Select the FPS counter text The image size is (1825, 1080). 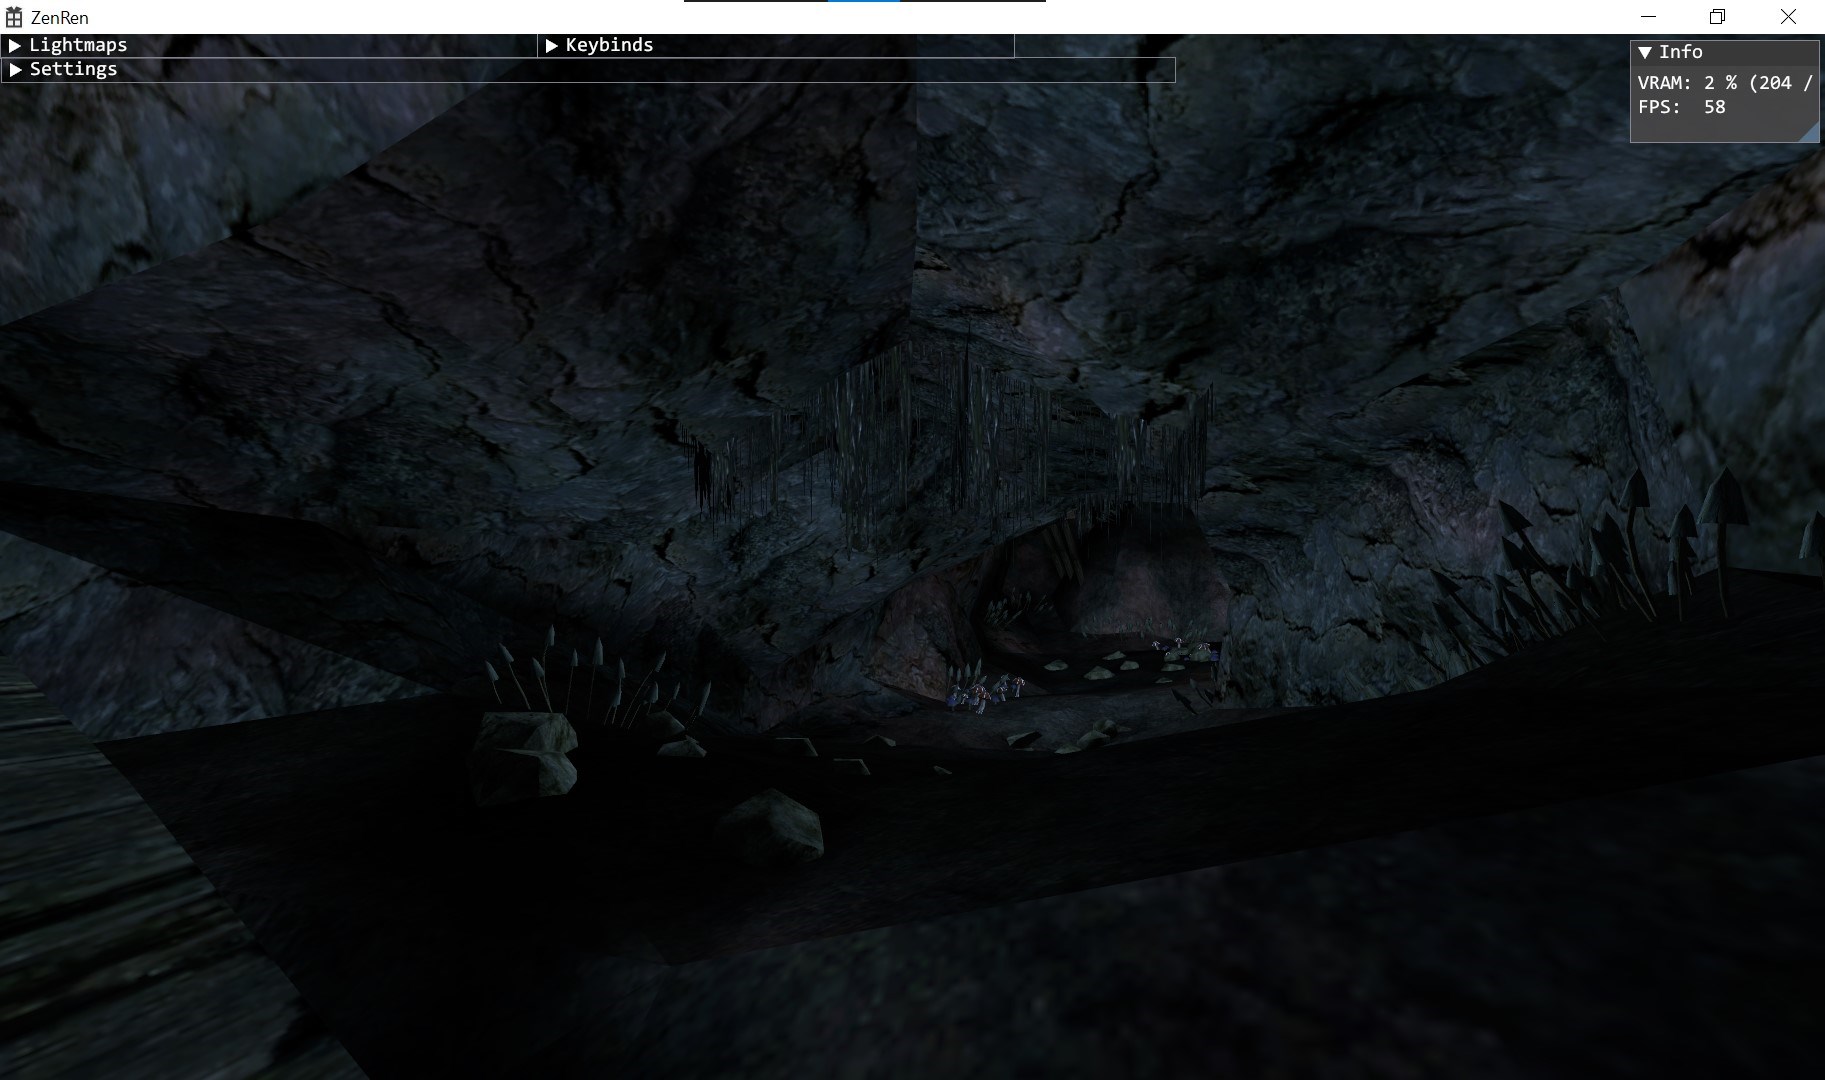coord(1681,107)
